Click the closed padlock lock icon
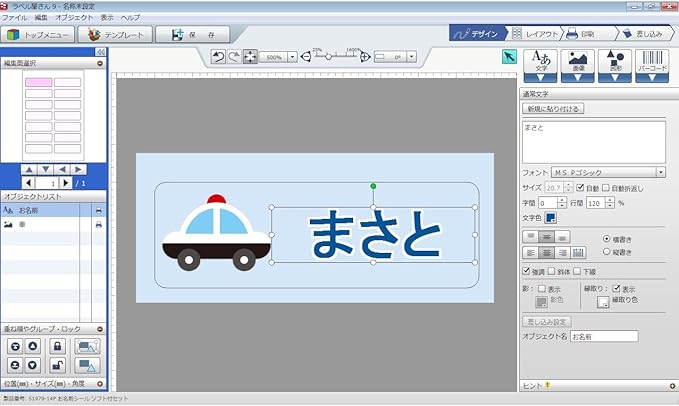The width and height of the screenshot is (679, 406). [x=58, y=346]
